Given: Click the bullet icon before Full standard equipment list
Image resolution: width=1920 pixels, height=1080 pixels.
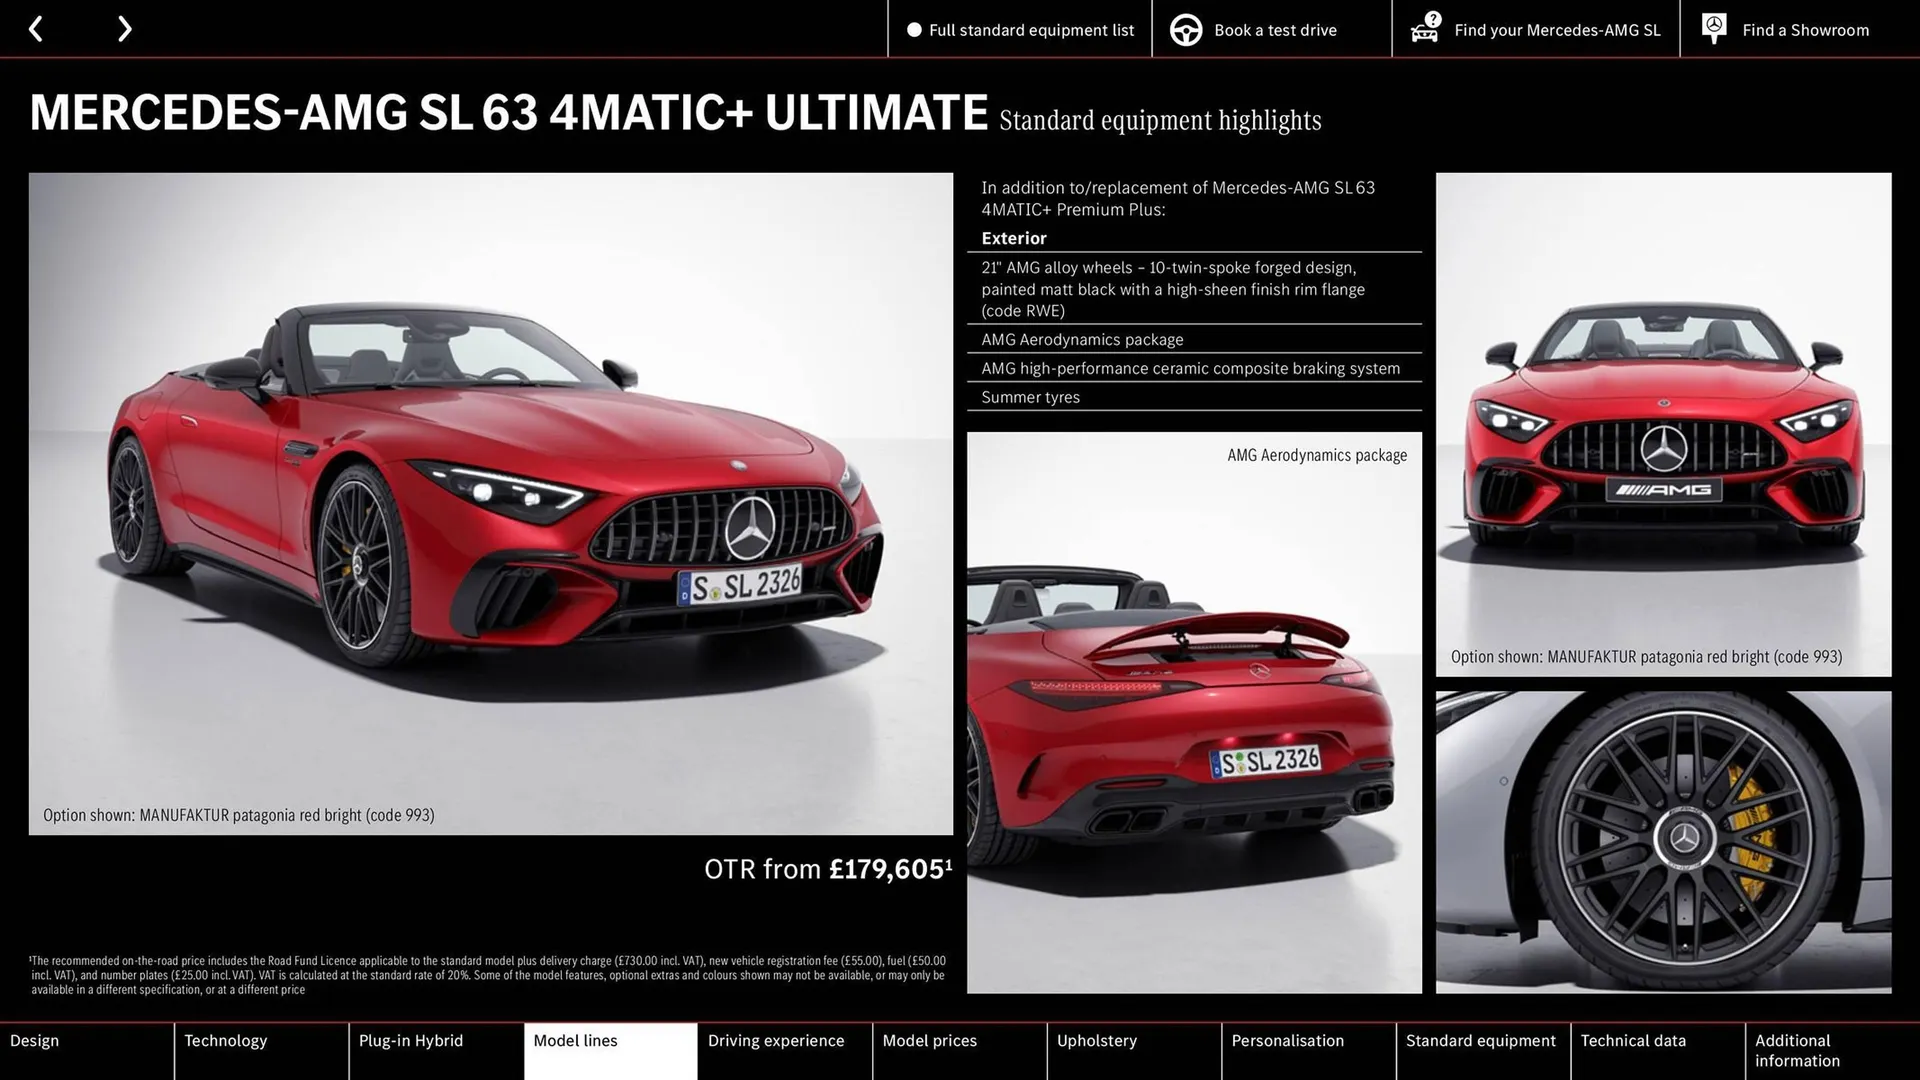Looking at the screenshot, I should point(912,29).
